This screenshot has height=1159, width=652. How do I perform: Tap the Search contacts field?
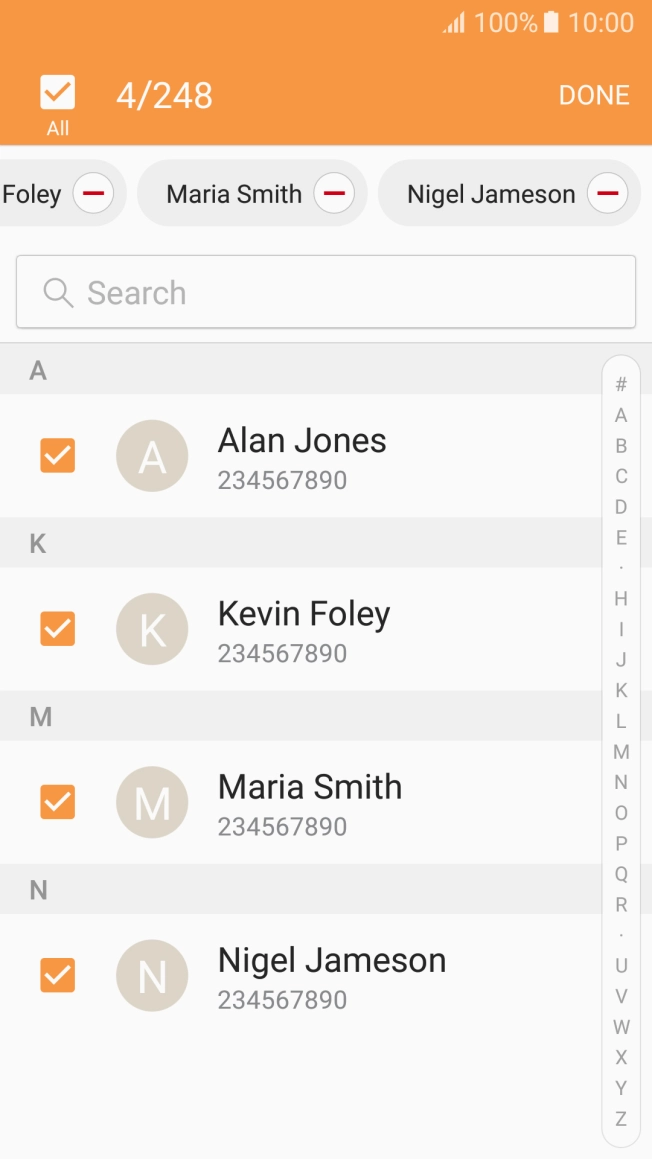pyautogui.click(x=326, y=292)
